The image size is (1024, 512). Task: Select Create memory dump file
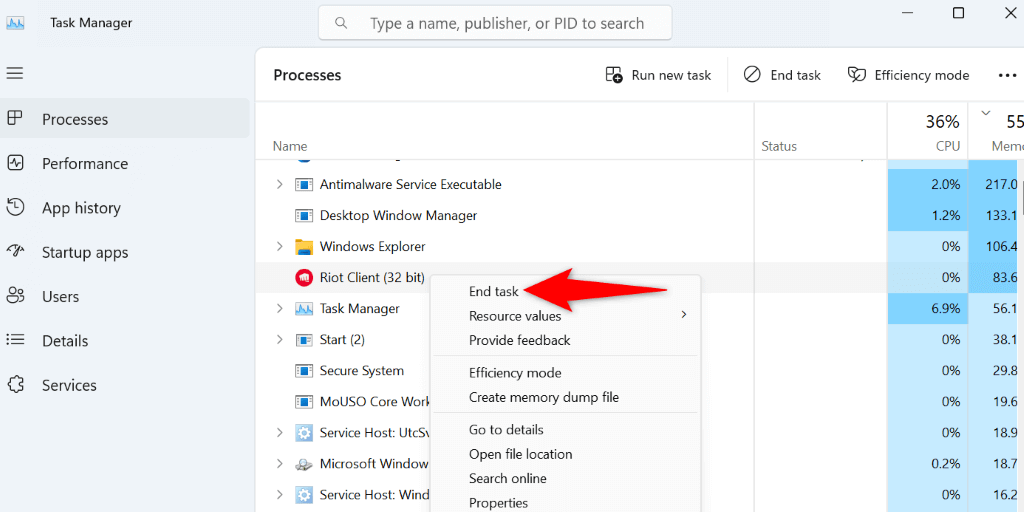tap(544, 397)
